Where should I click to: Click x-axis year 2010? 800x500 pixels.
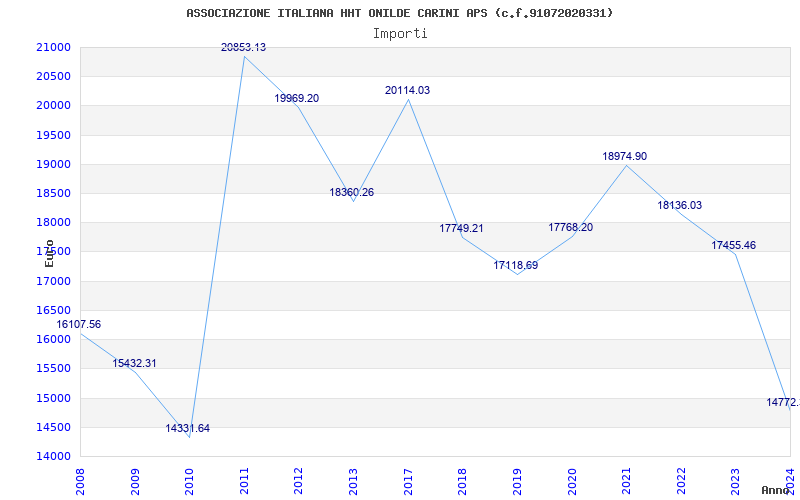pos(189,481)
